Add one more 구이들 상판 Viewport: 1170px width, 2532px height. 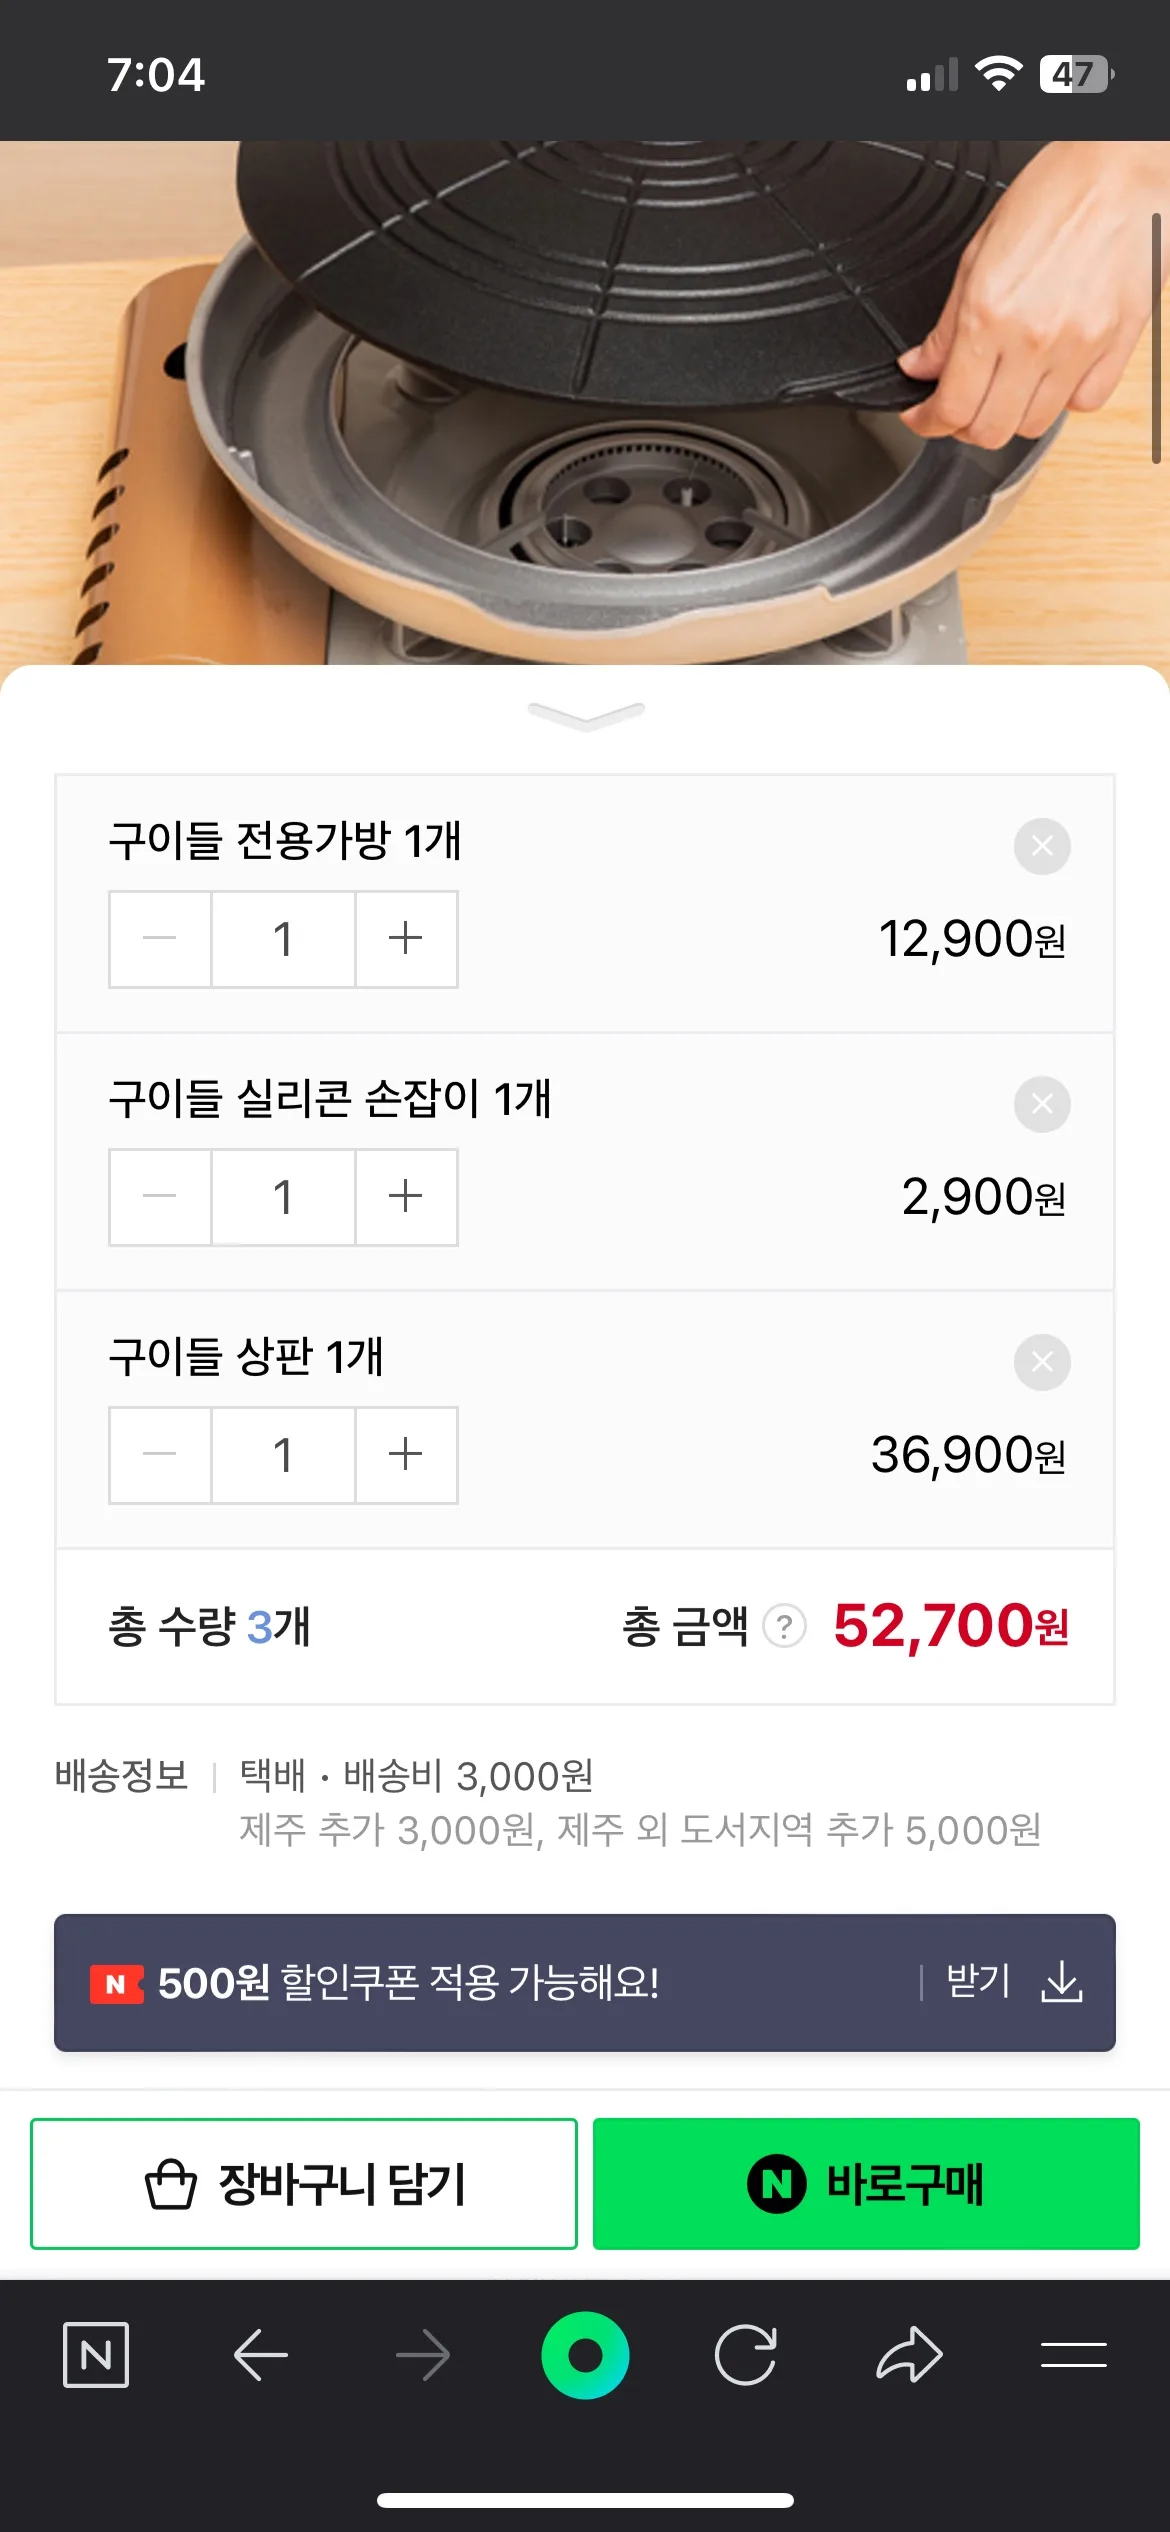406,1455
